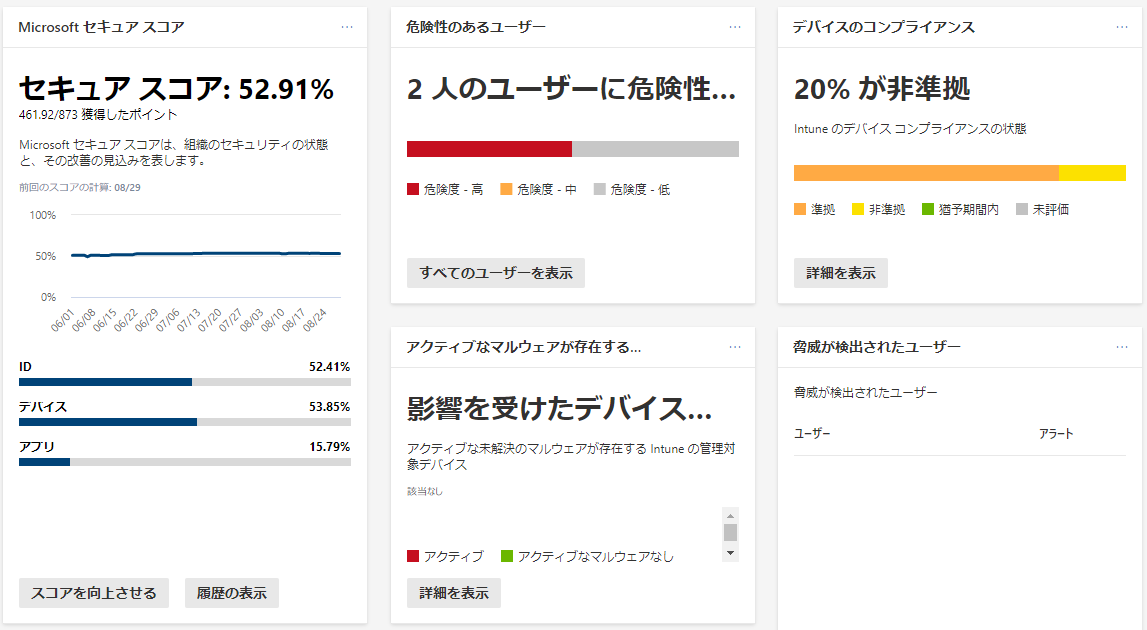
Task: Click the アプリ score progress bar
Action: 185,462
